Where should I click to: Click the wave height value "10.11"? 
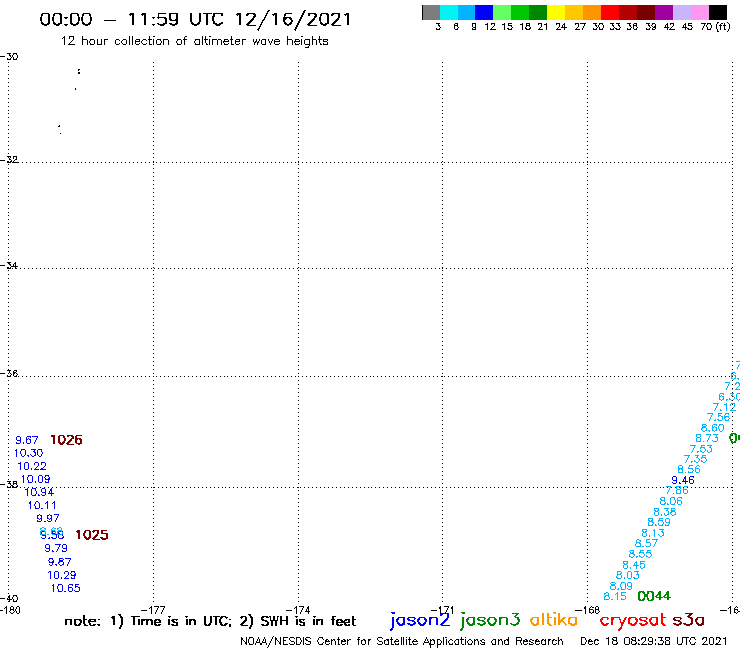click(x=42, y=506)
